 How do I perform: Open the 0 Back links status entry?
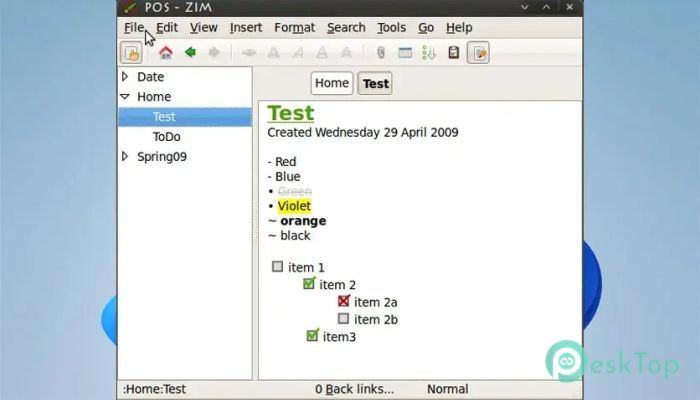click(x=354, y=389)
